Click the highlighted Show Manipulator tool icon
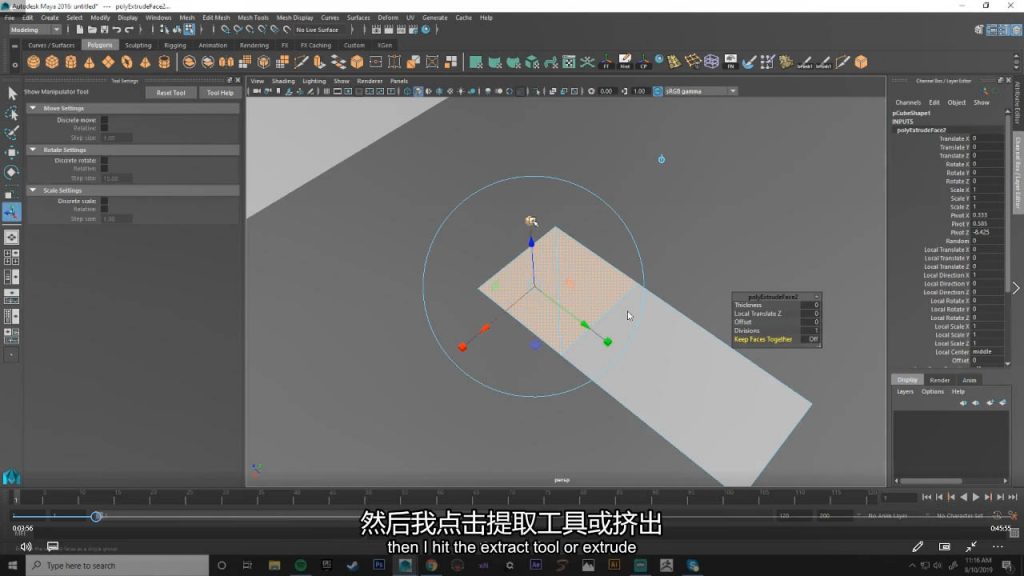Viewport: 1024px width, 576px height. coord(12,212)
